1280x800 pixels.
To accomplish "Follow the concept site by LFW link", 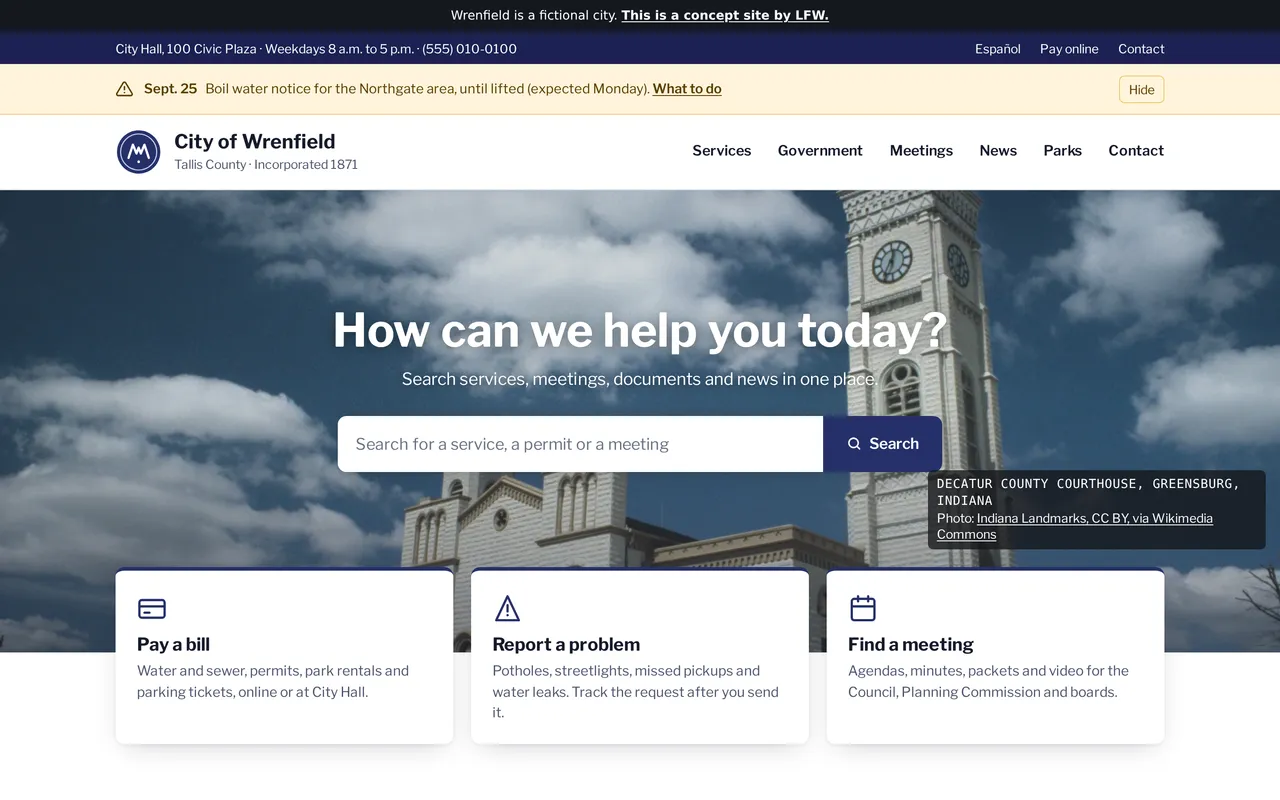I will [x=725, y=15].
